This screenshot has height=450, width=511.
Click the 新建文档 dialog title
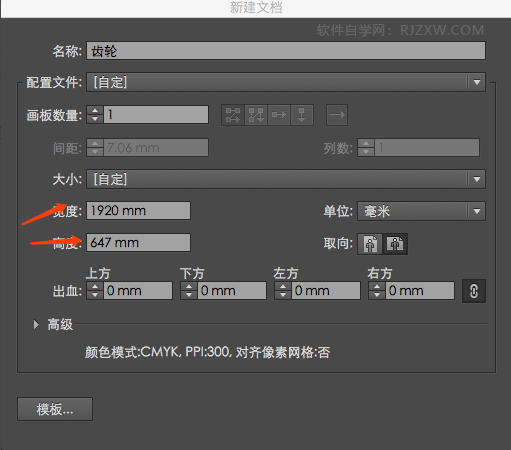point(256,7)
